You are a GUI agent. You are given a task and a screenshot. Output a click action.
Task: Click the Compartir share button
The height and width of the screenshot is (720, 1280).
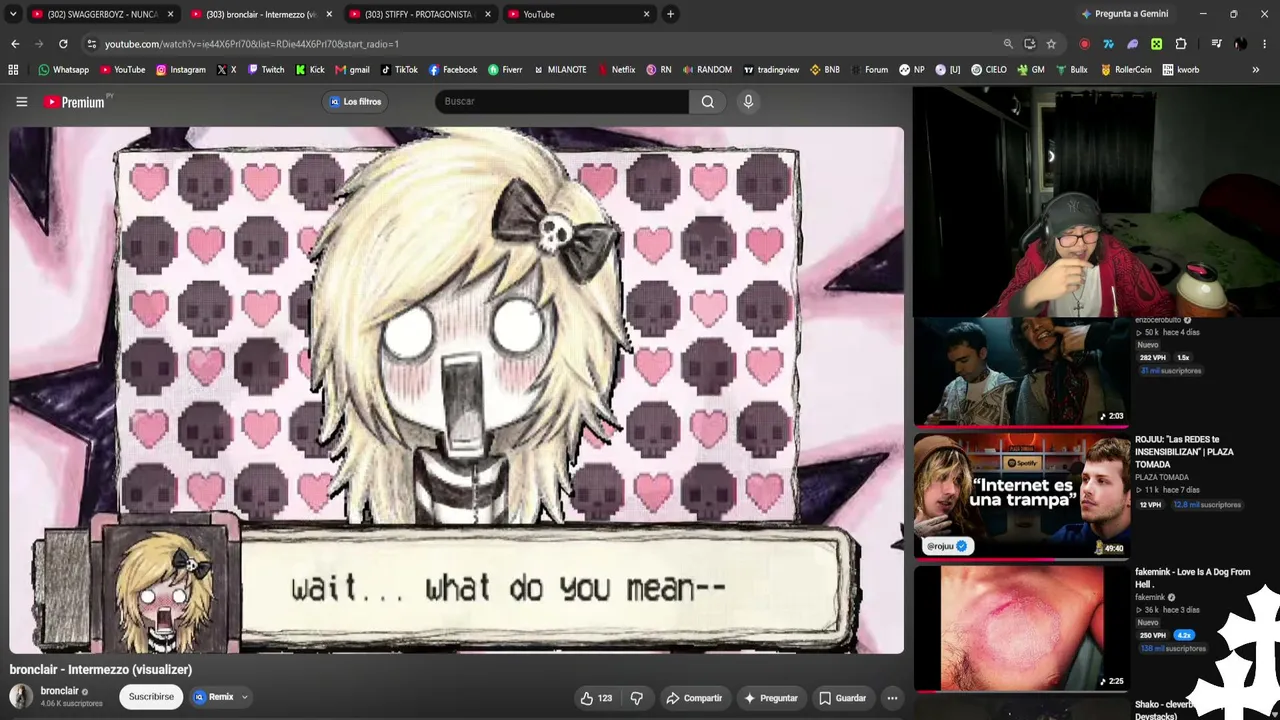[x=694, y=698]
